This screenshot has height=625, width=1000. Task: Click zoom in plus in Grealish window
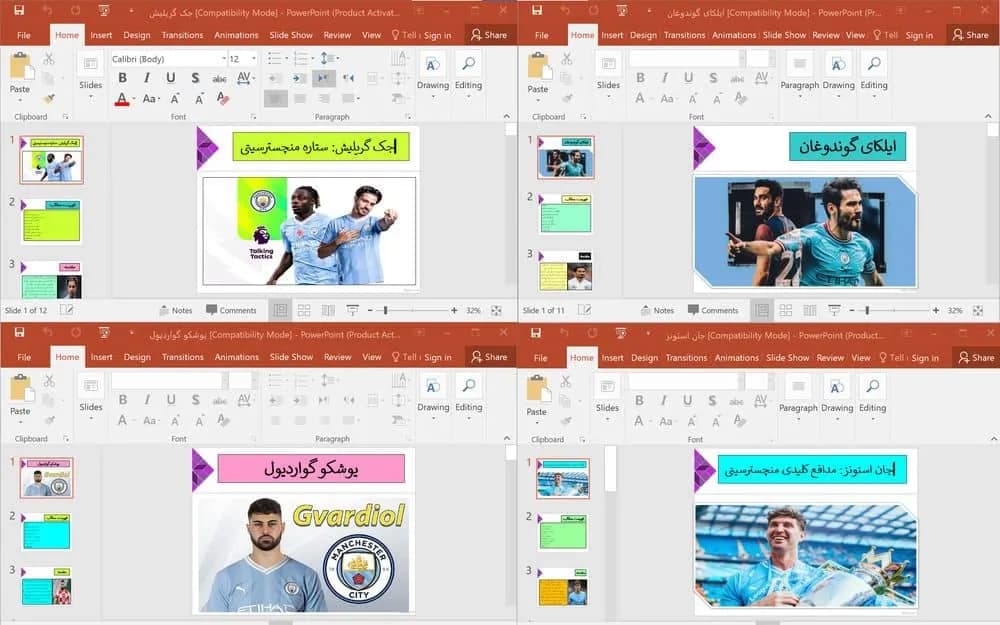point(454,310)
